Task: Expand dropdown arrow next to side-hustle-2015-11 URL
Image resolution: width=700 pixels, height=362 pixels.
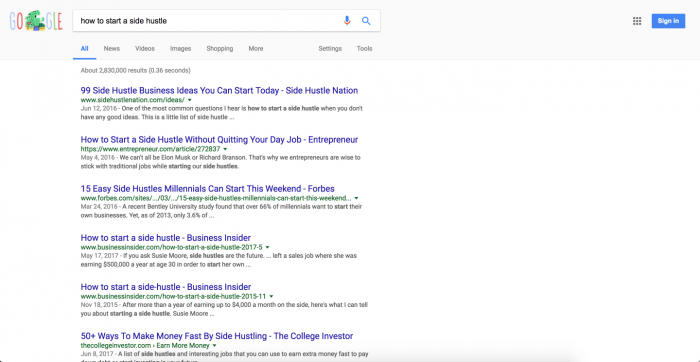Action: [271, 296]
